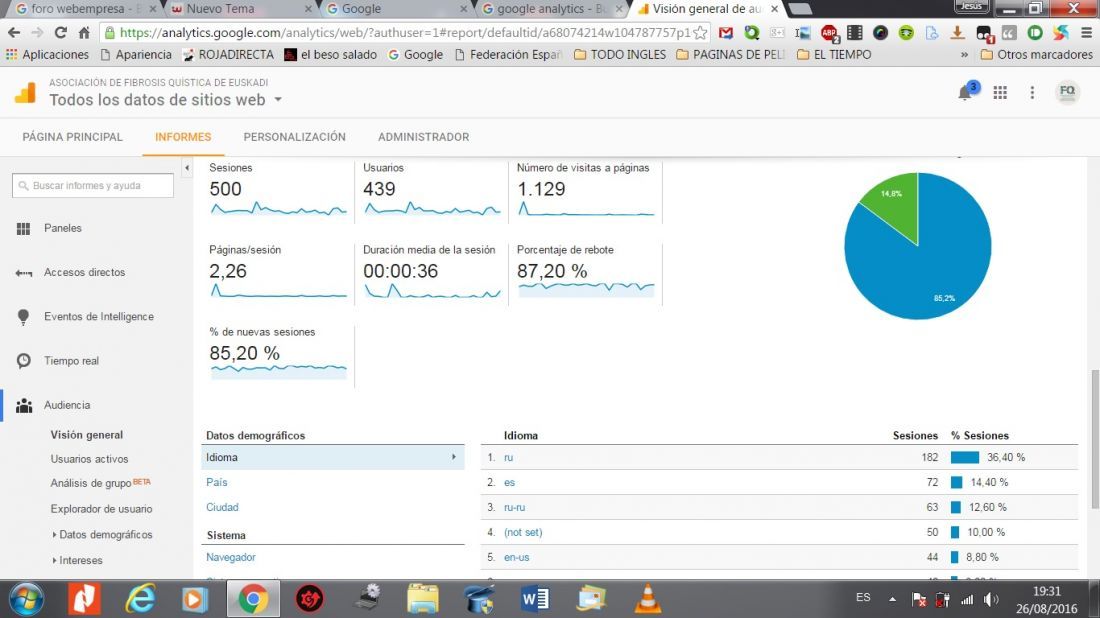Screen dimensions: 1100x618
Task: Open file explorer folder on taskbar
Action: (423, 599)
